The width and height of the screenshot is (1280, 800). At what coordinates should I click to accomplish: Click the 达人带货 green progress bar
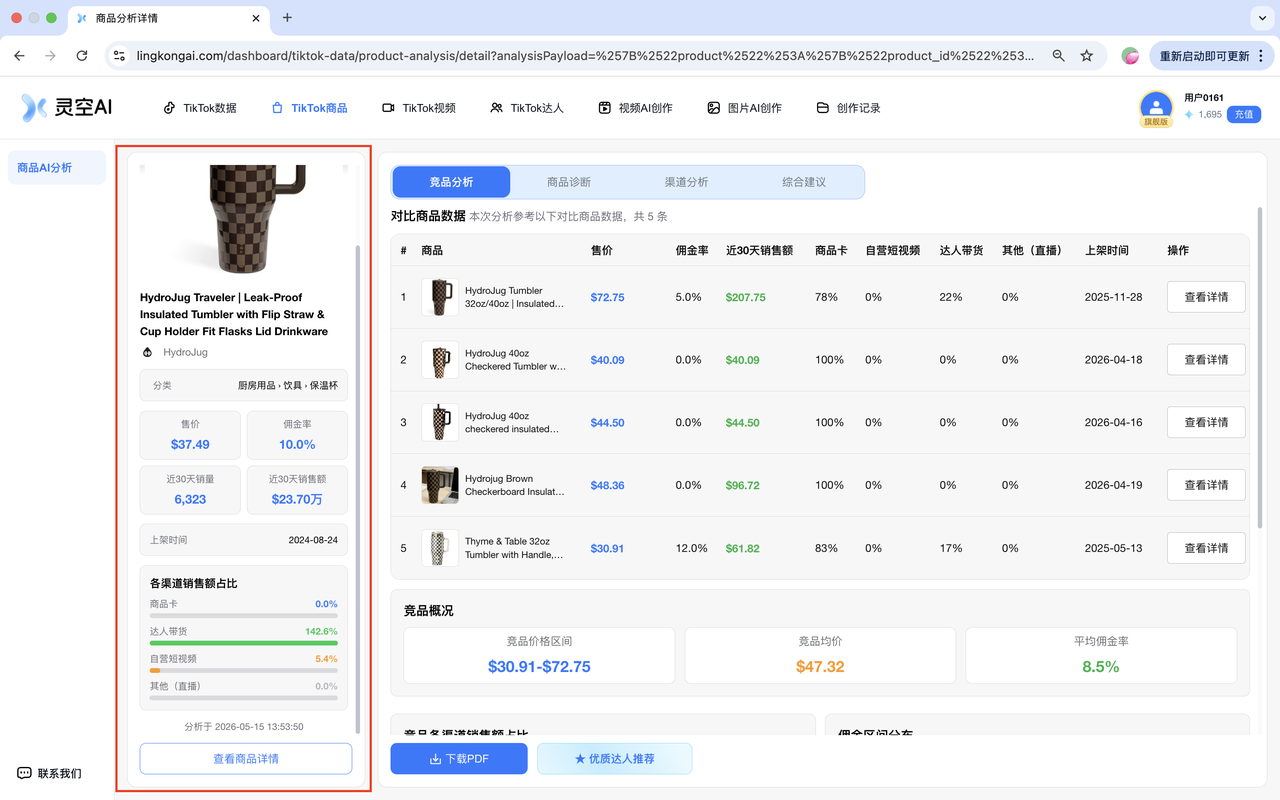pos(244,643)
